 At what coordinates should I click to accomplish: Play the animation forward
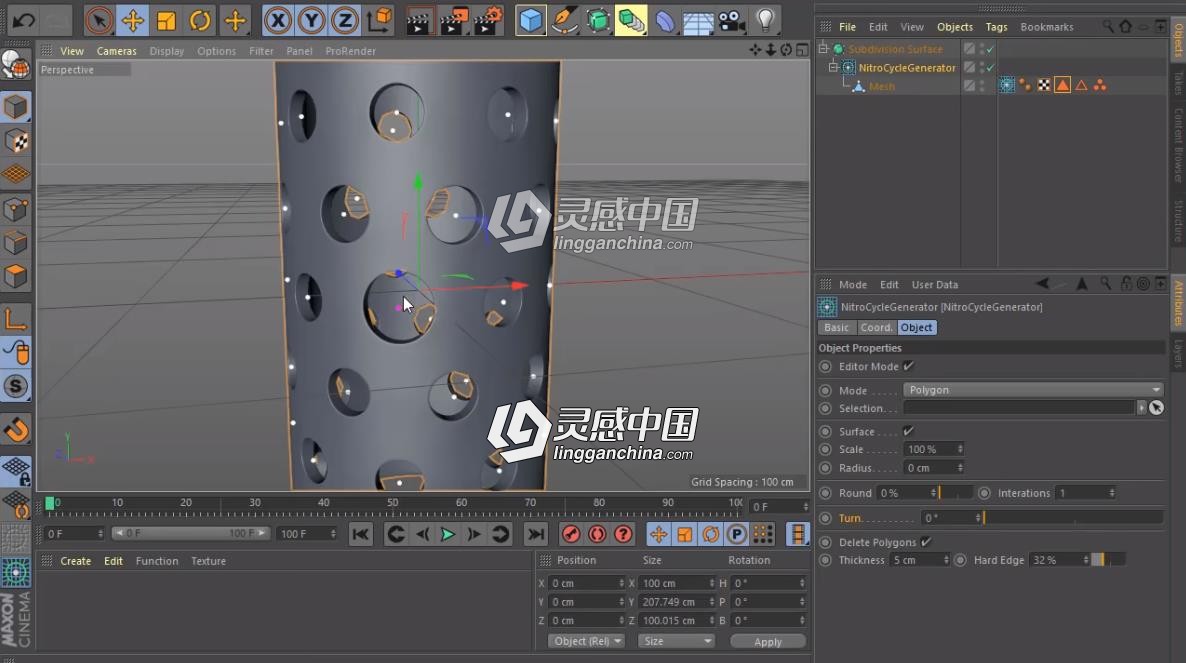tap(448, 534)
